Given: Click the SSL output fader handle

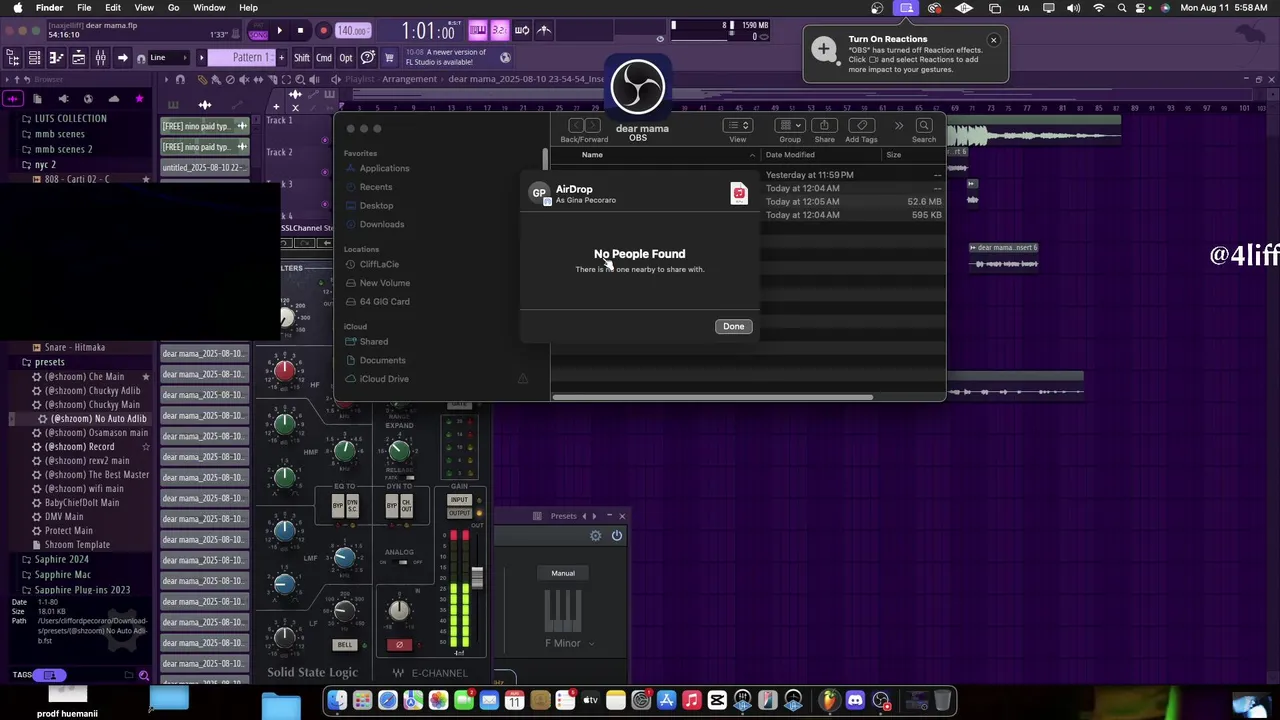Looking at the screenshot, I should click(478, 578).
